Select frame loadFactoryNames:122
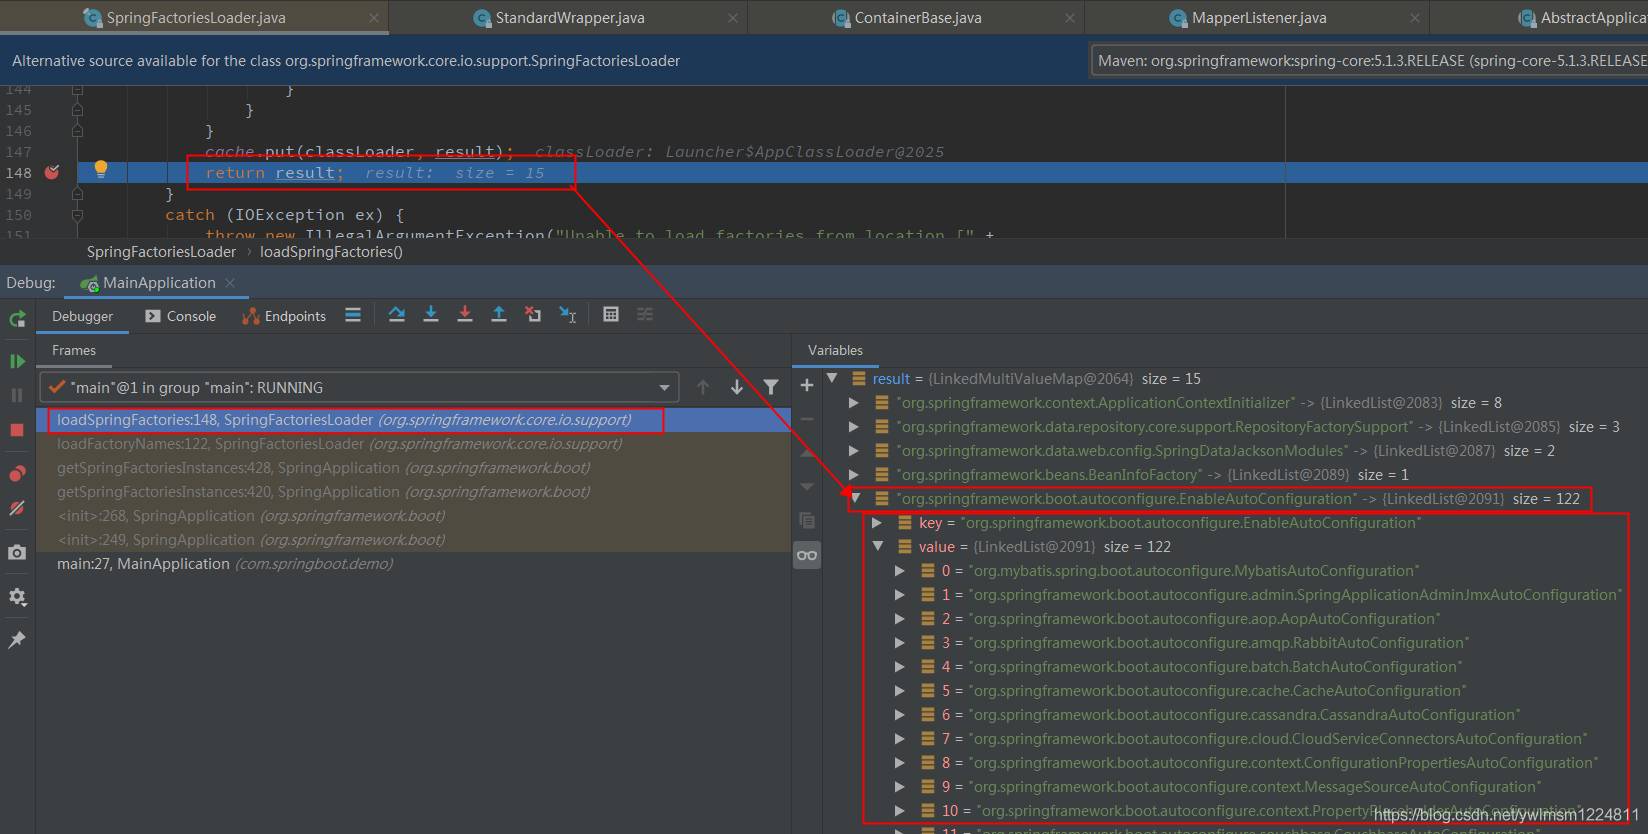This screenshot has width=1648, height=834. 413,444
